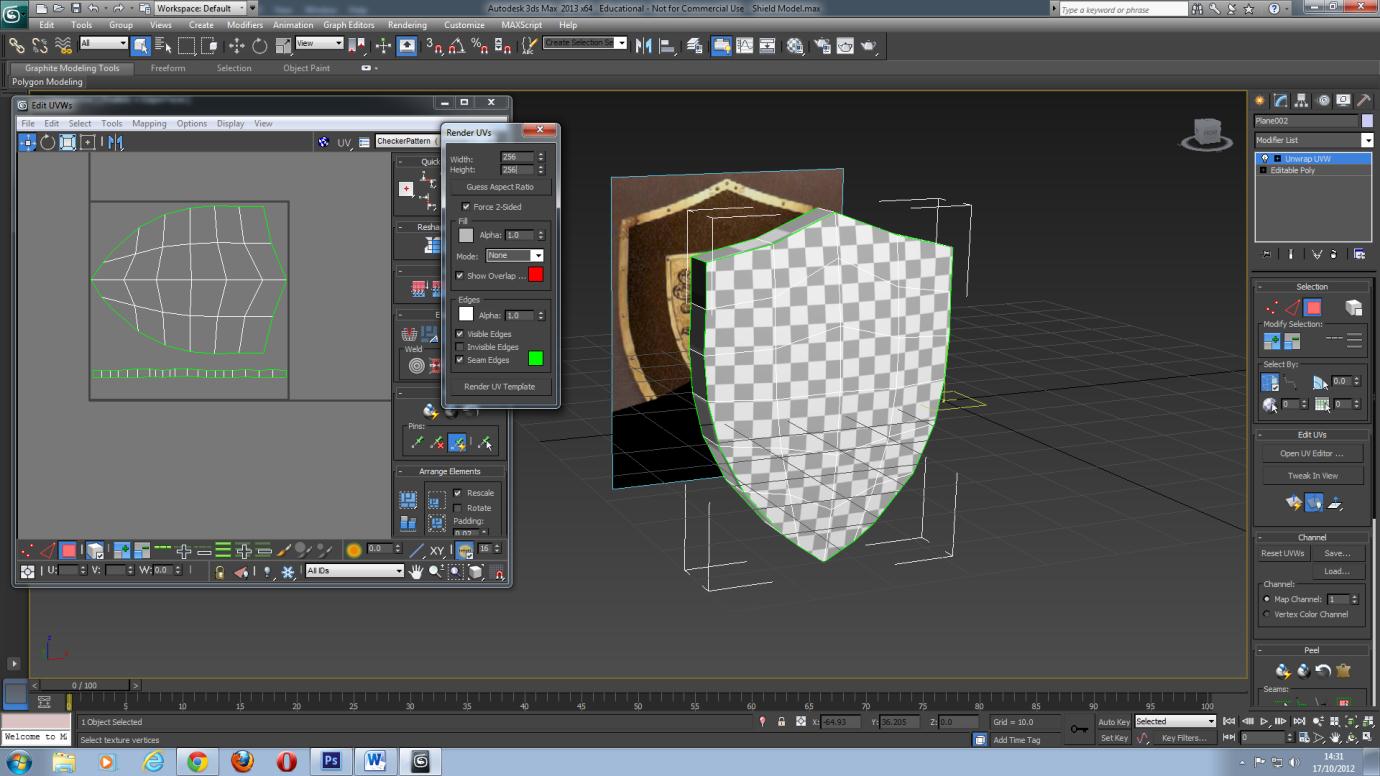Click Polygon selection icon in Selection rollout
The image size is (1380, 776).
point(1313,307)
